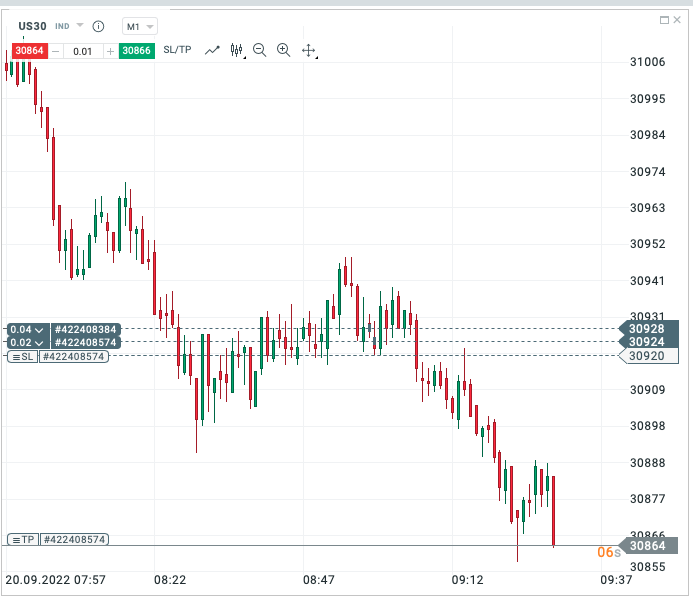Click the 30984 price axis label
The height and width of the screenshot is (600, 693).
[x=647, y=135]
